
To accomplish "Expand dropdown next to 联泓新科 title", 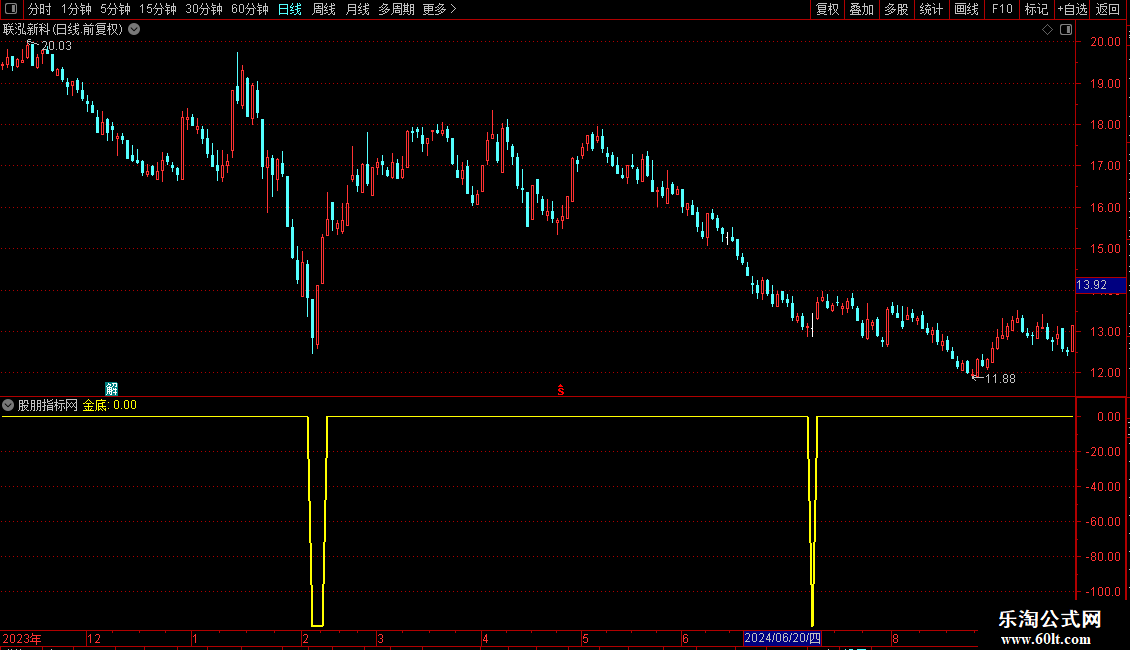I will 134,29.
